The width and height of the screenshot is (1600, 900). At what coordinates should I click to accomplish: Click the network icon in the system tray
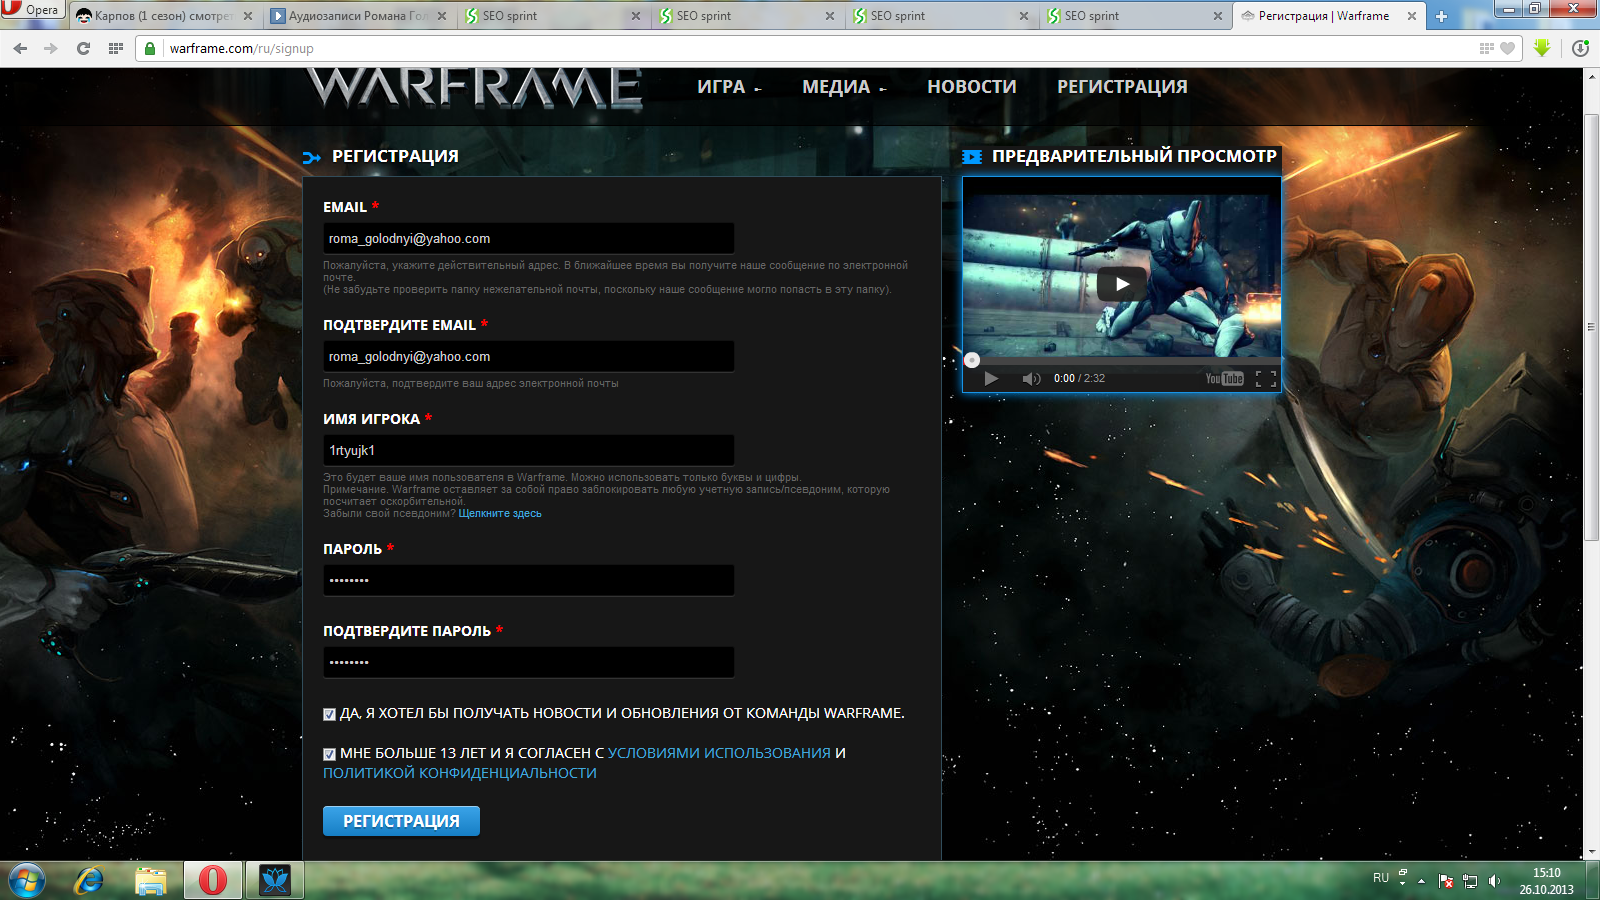1470,881
